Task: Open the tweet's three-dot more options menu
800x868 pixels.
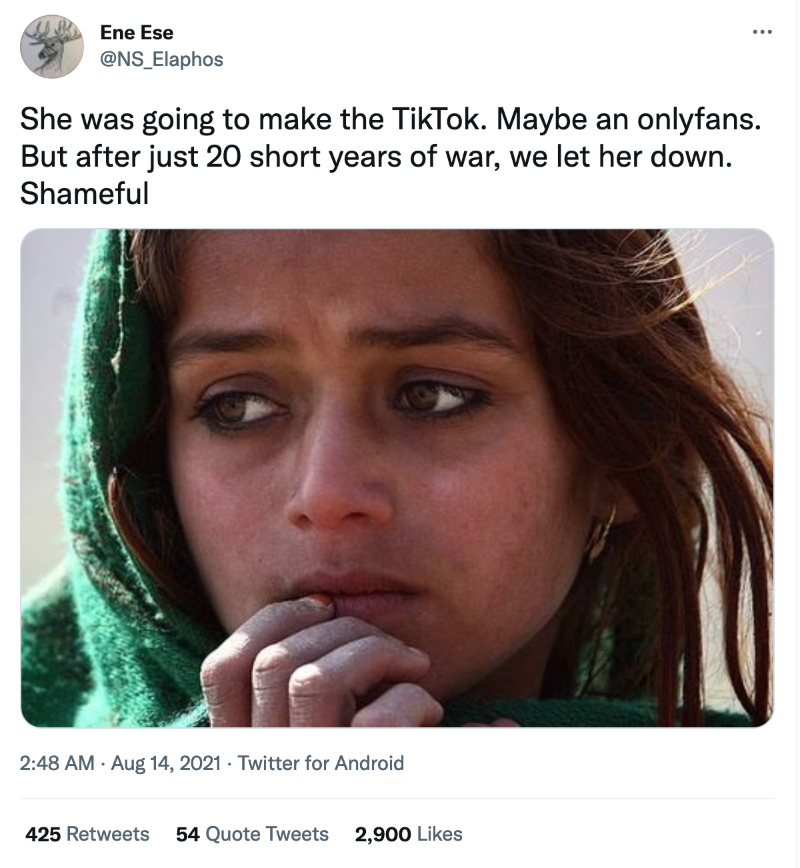Action: point(763,32)
